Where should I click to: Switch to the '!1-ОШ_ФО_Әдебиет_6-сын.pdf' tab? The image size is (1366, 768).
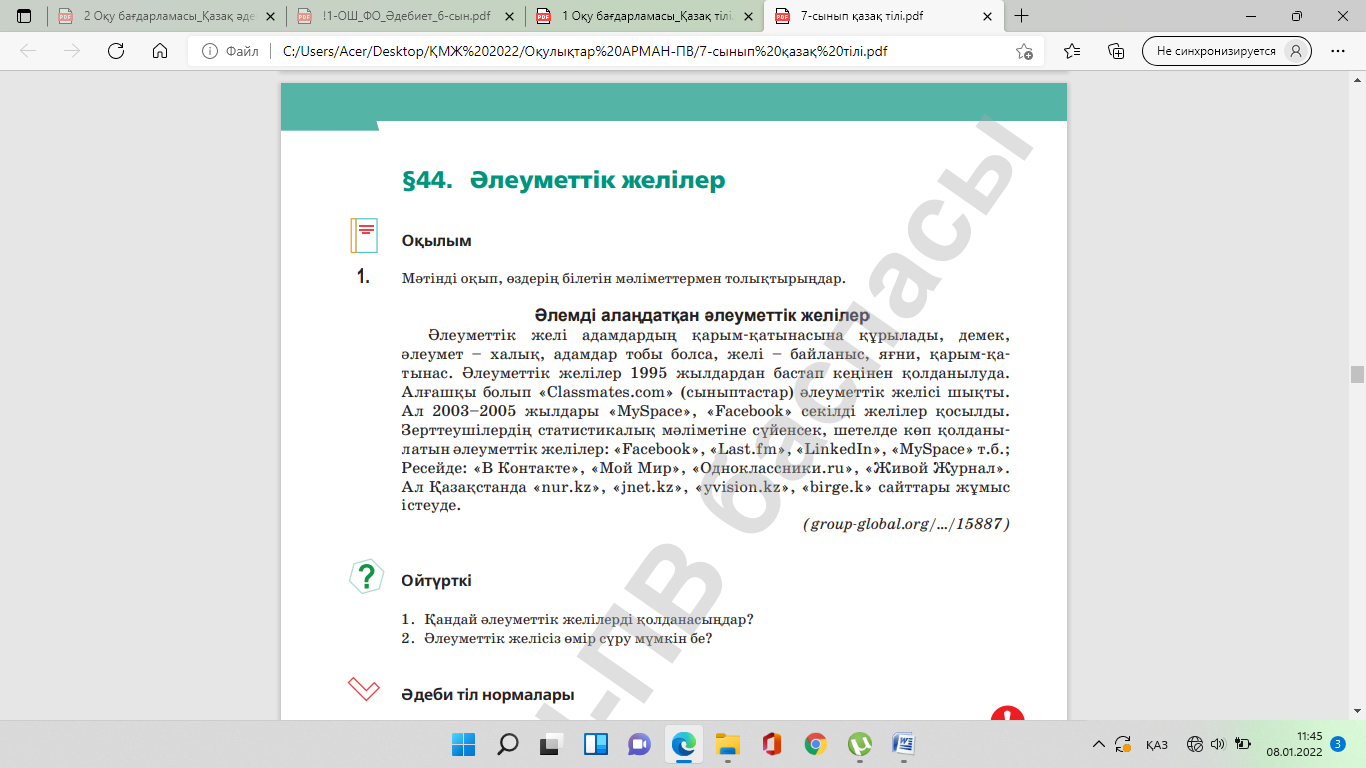406,16
